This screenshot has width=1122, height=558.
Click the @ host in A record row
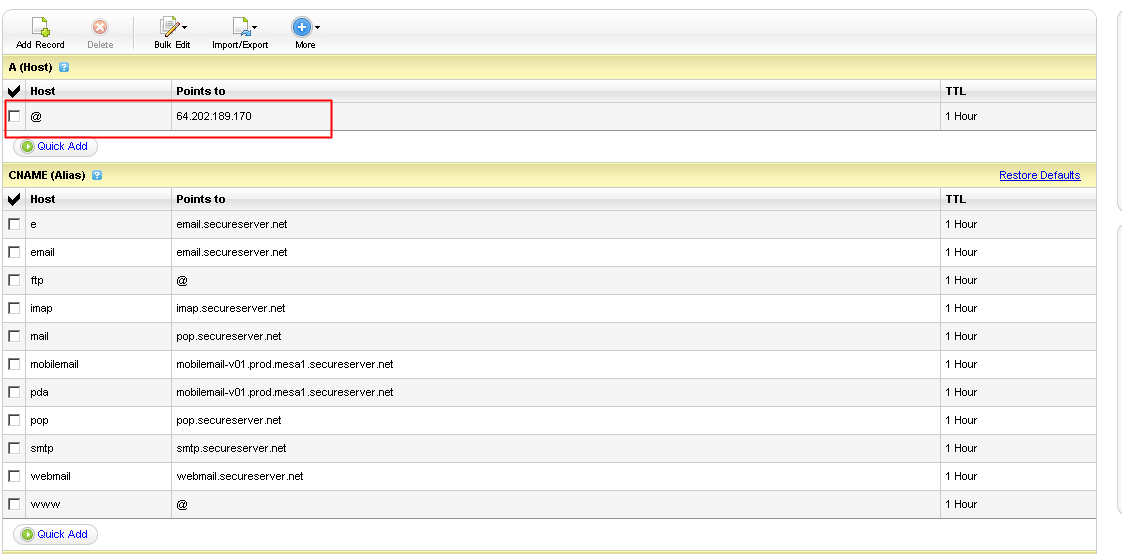click(36, 116)
